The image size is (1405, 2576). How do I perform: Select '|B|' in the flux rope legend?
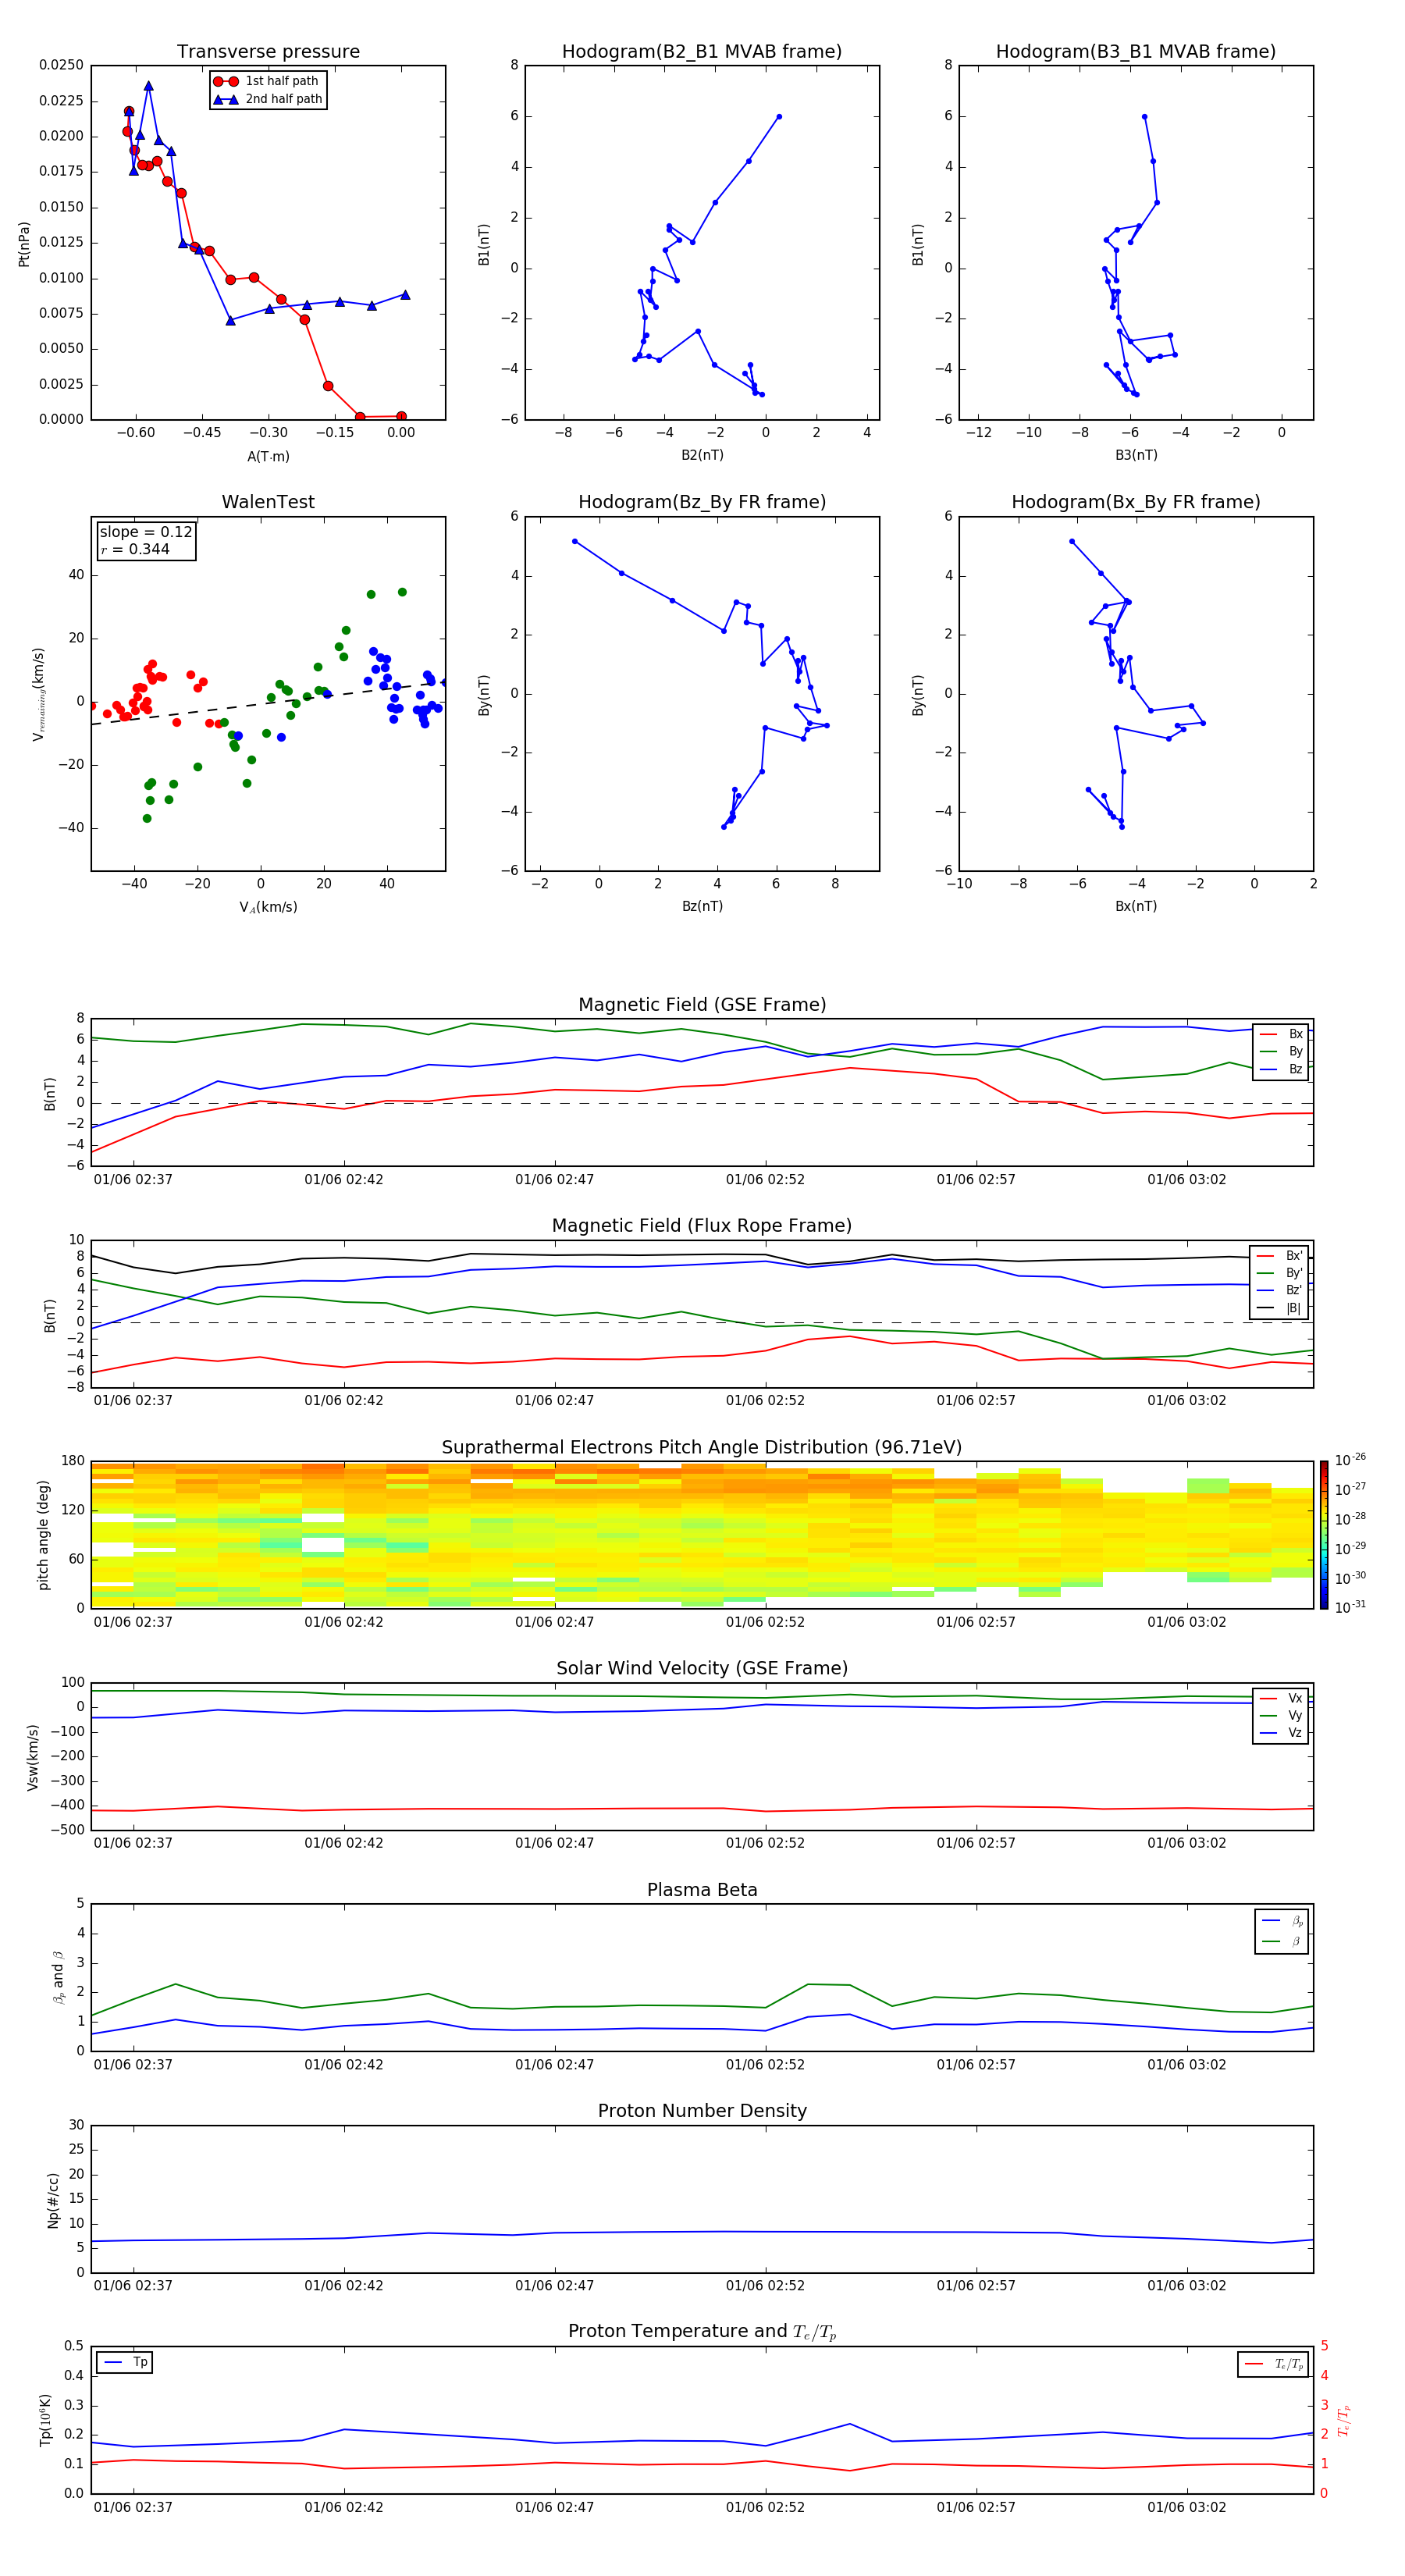pyautogui.click(x=1293, y=1308)
